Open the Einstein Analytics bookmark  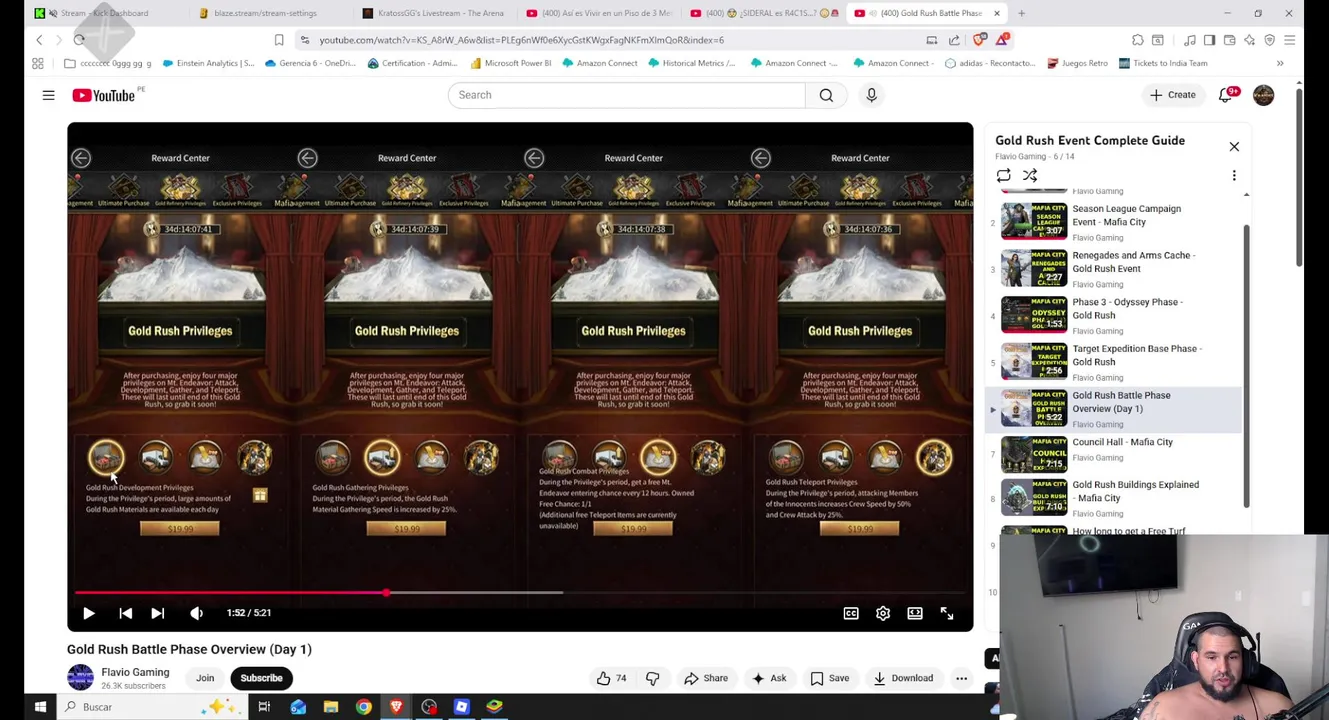pos(208,63)
